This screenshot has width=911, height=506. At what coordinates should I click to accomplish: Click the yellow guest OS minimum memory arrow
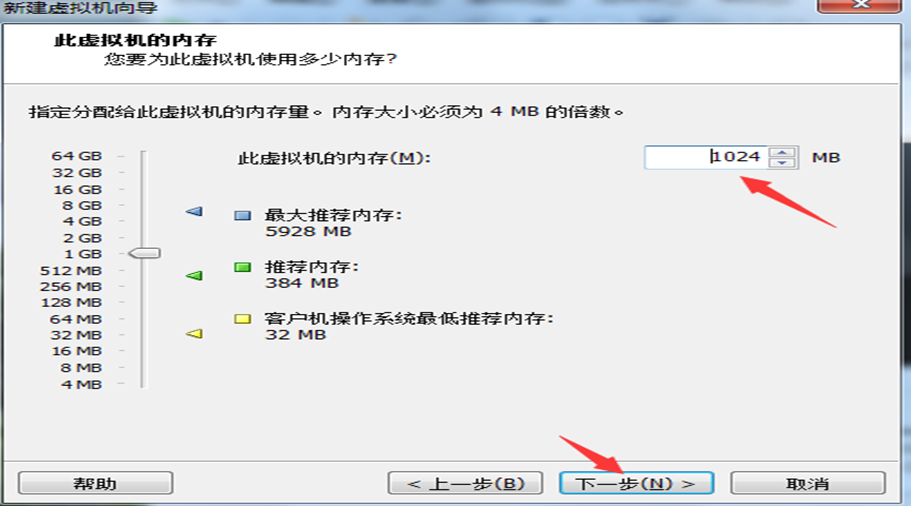tap(194, 334)
